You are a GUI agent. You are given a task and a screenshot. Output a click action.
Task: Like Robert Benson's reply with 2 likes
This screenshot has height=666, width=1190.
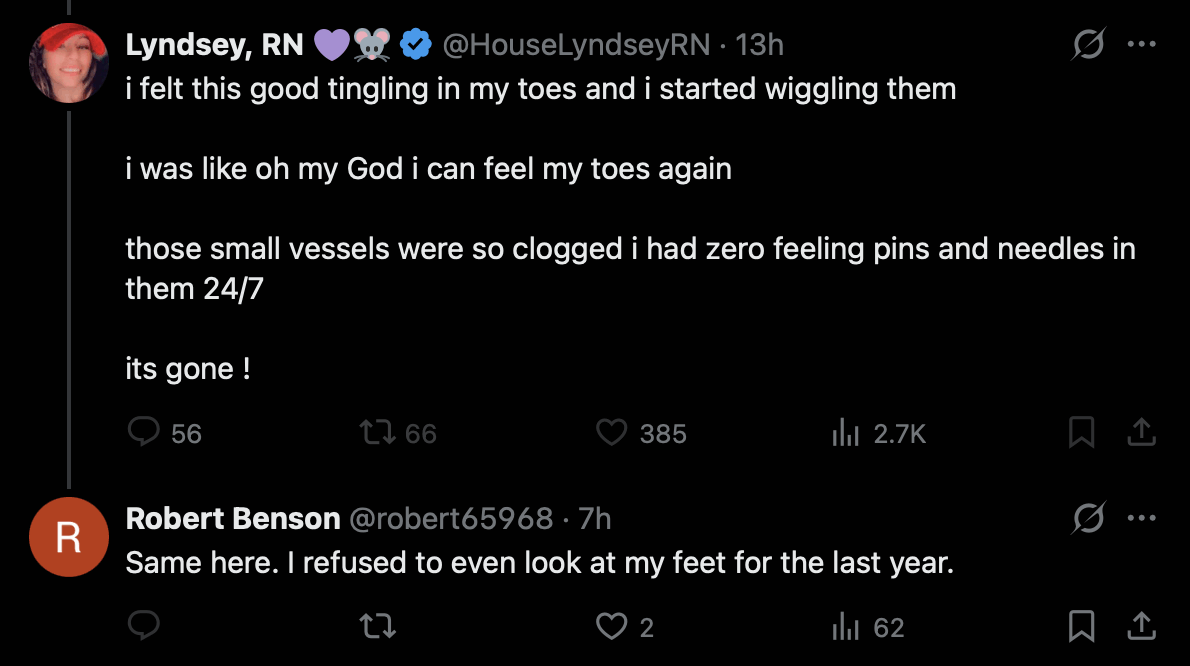[611, 627]
